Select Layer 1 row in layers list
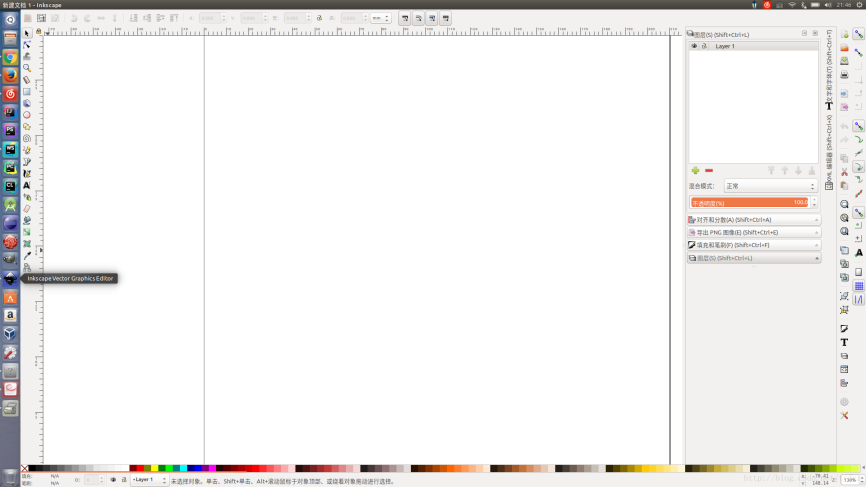 [753, 46]
